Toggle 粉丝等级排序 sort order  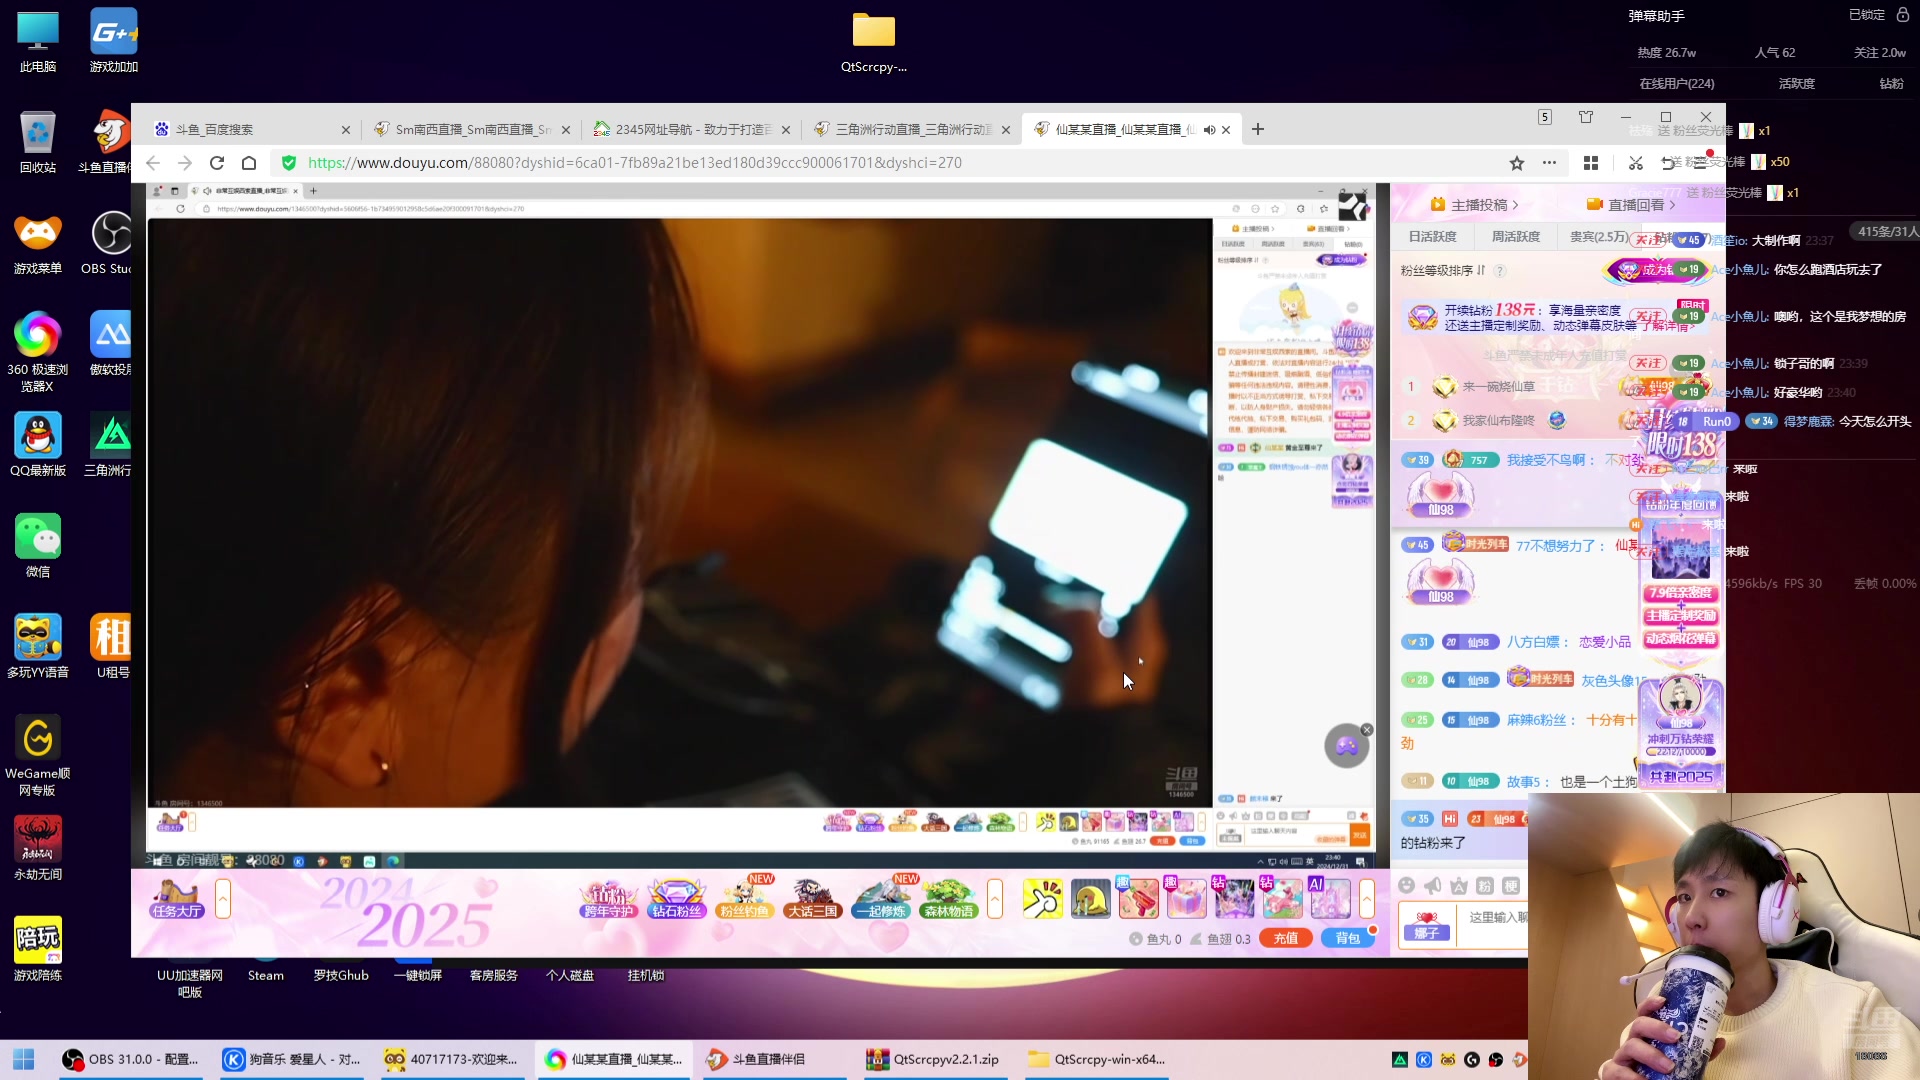pyautogui.click(x=1443, y=271)
